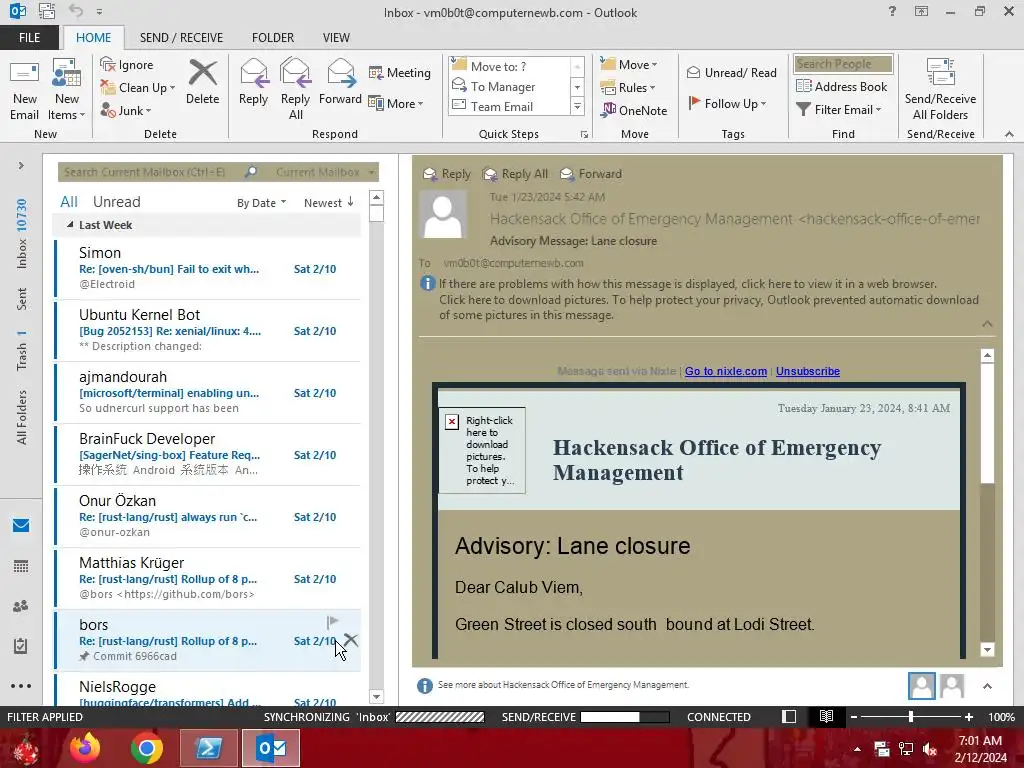Filter the list to Unread messages
Image resolution: width=1024 pixels, height=768 pixels.
point(116,202)
